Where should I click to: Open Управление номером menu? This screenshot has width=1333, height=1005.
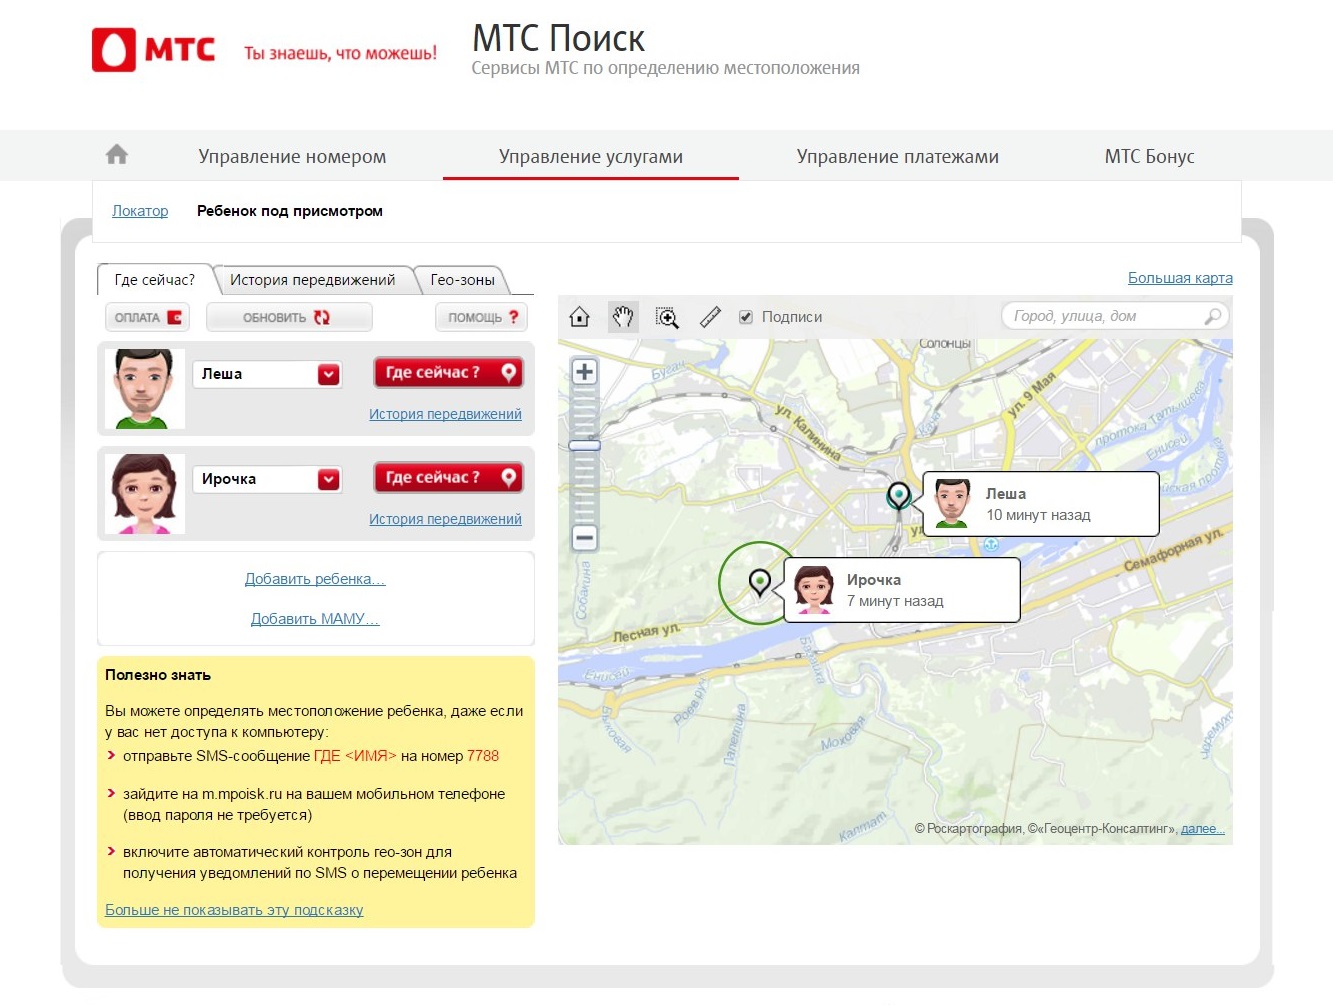(292, 156)
